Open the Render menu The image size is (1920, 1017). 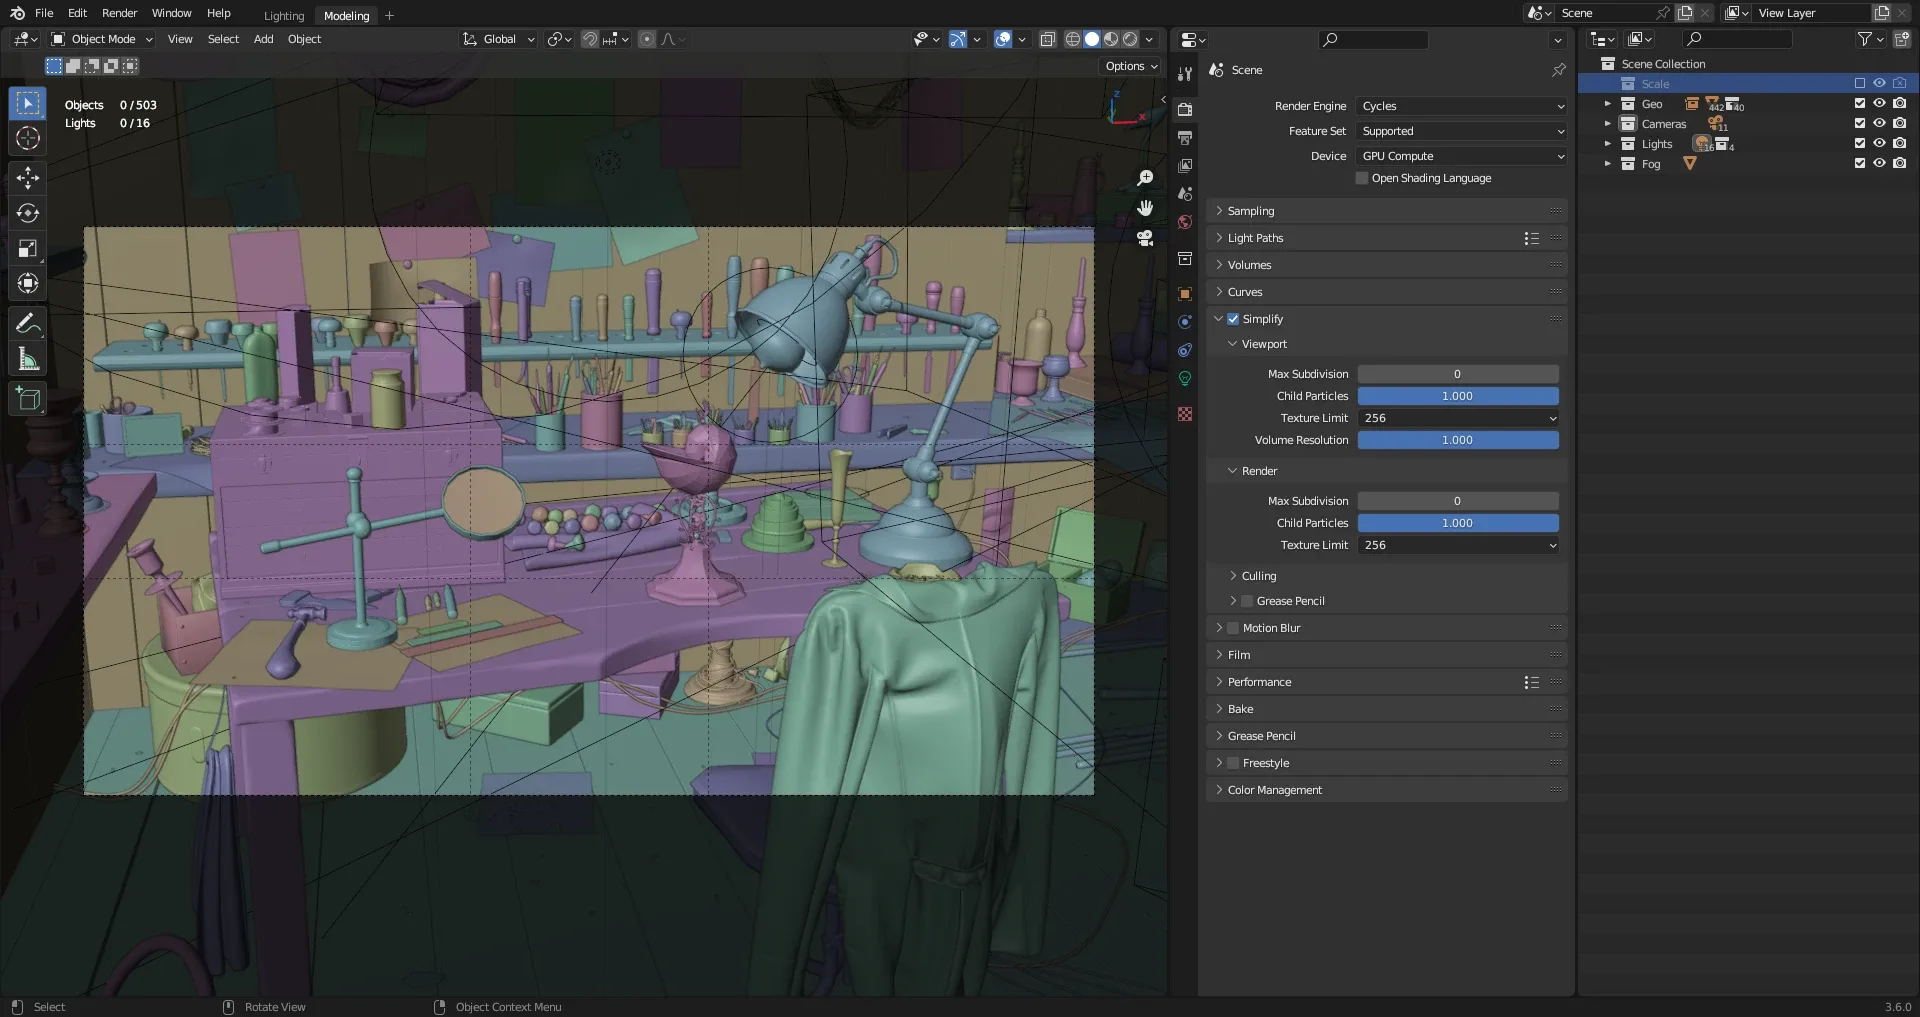point(119,13)
